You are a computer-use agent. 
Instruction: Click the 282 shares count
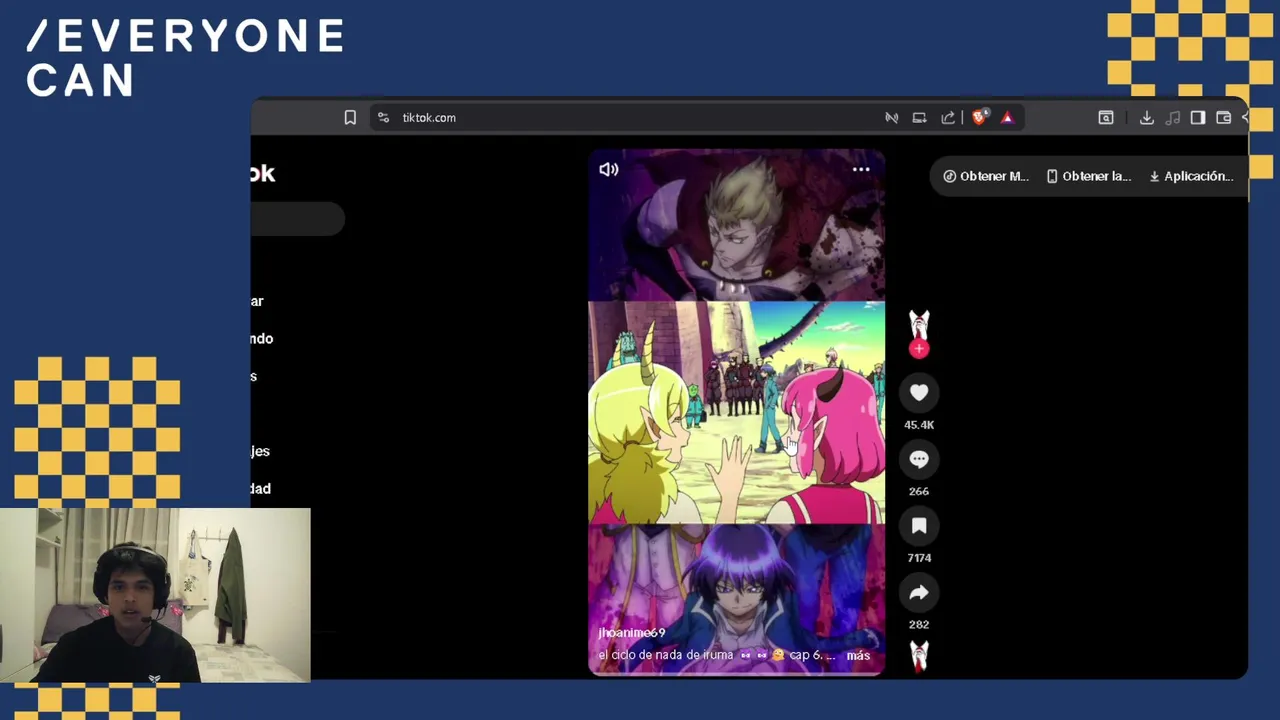point(919,625)
